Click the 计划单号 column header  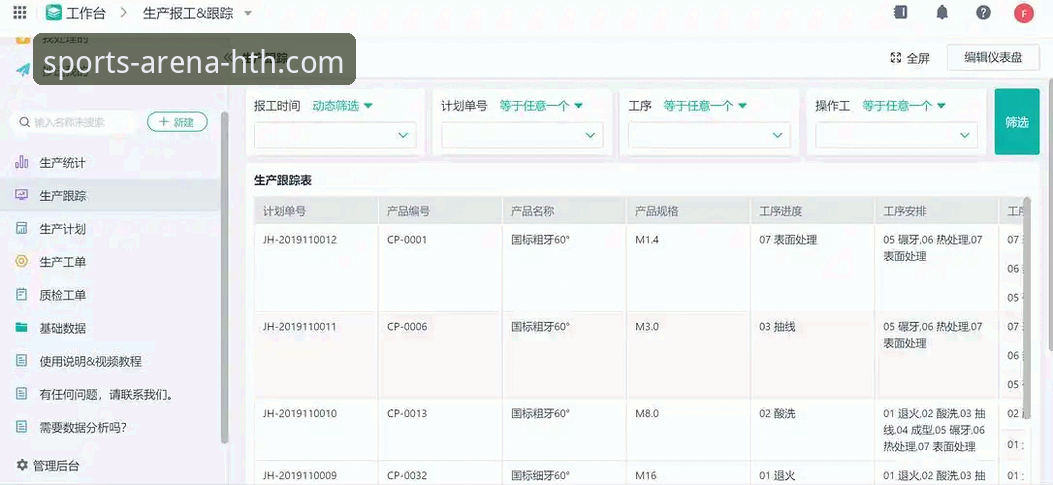pyautogui.click(x=316, y=211)
